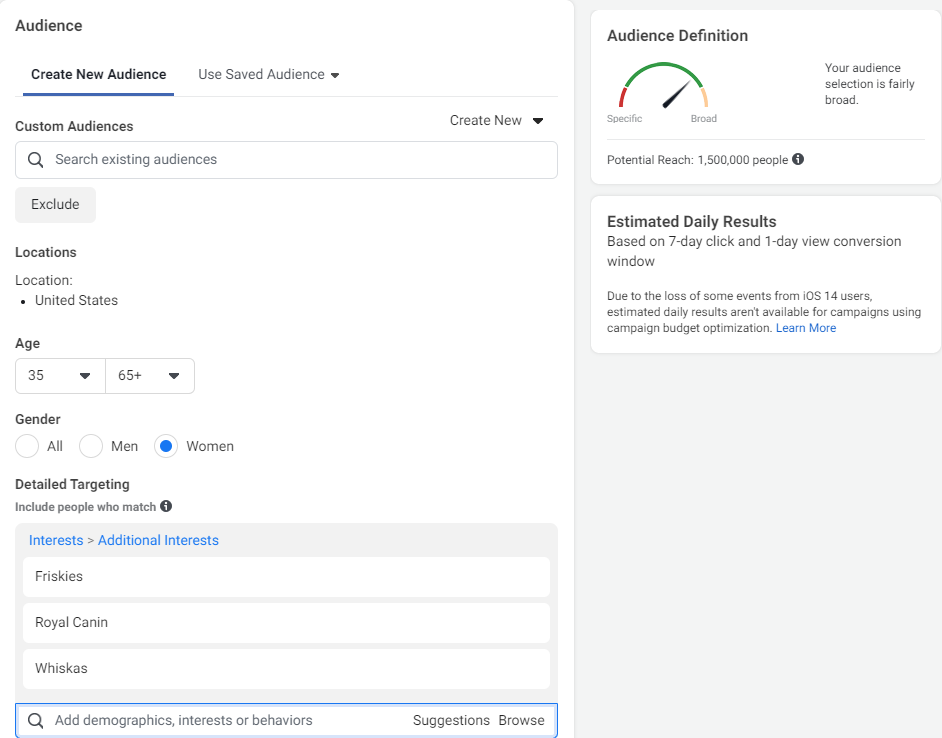
Task: Click info icon beside Include people who match
Action: pyautogui.click(x=166, y=506)
